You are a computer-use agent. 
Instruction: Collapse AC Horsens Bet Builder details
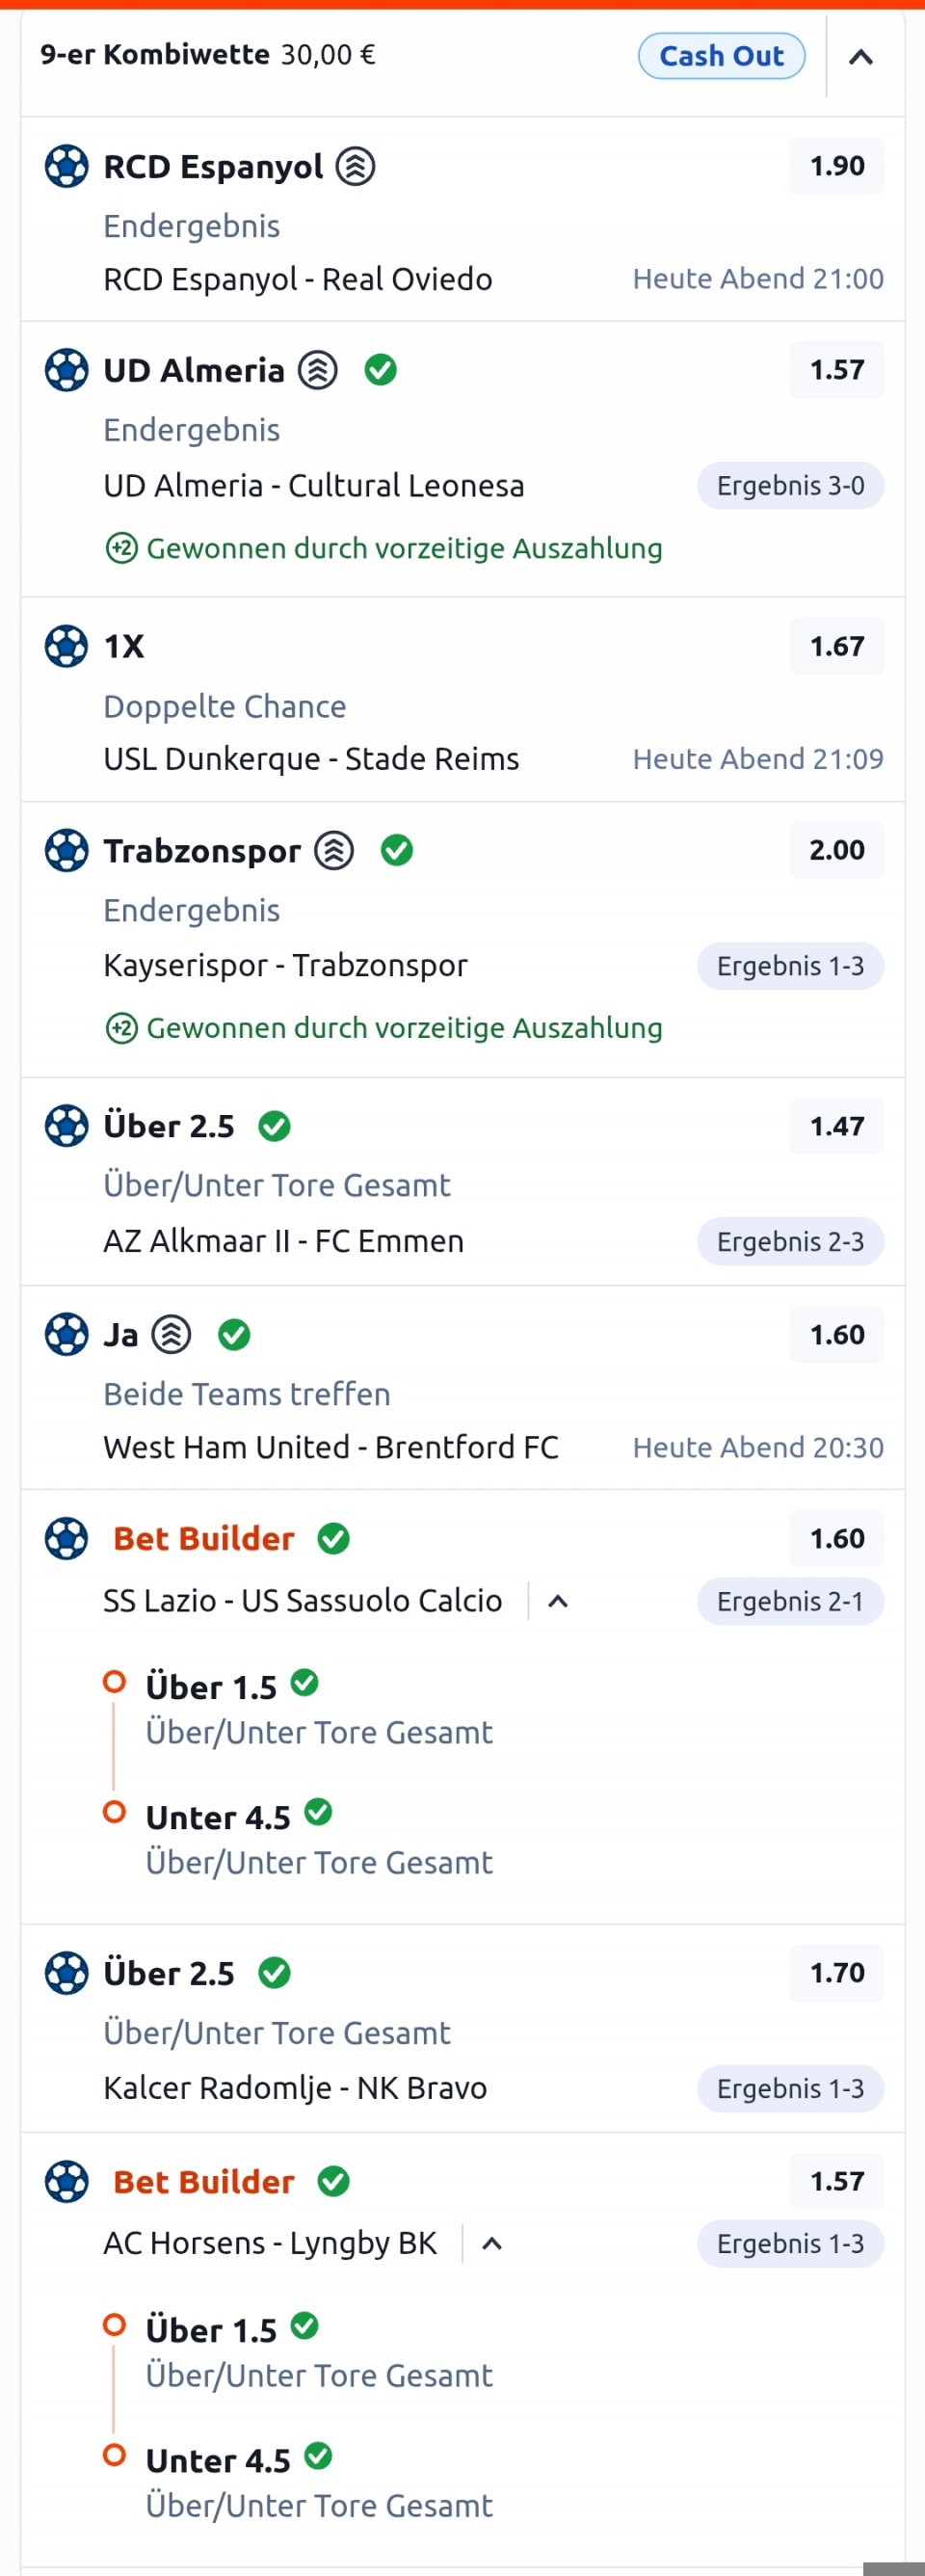pos(491,2244)
